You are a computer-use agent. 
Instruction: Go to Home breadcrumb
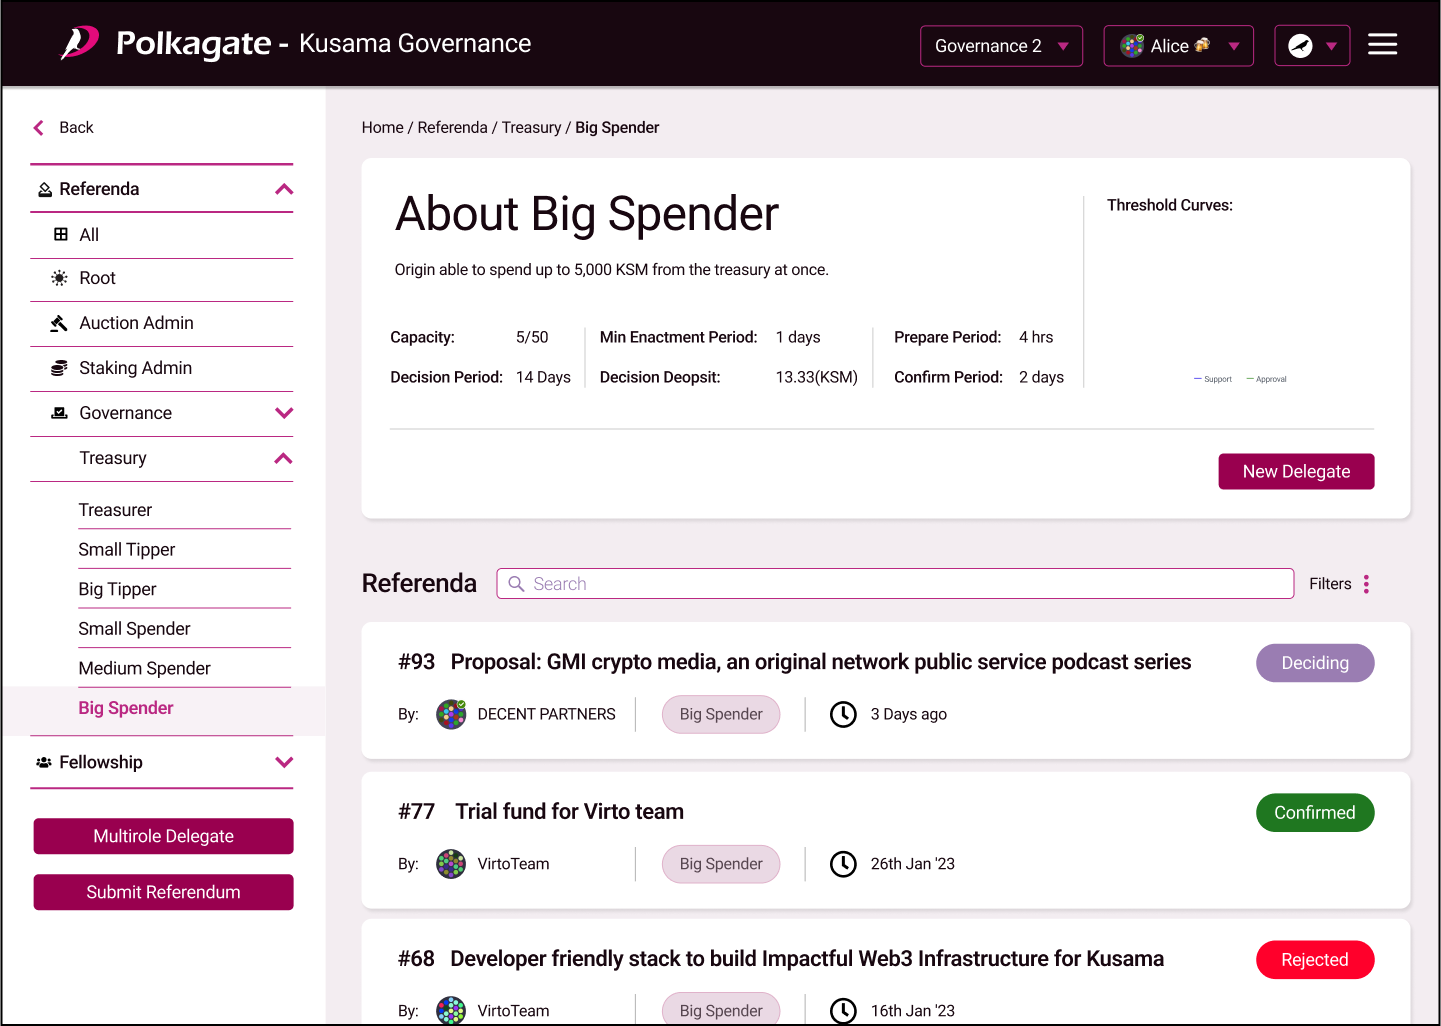click(x=382, y=127)
